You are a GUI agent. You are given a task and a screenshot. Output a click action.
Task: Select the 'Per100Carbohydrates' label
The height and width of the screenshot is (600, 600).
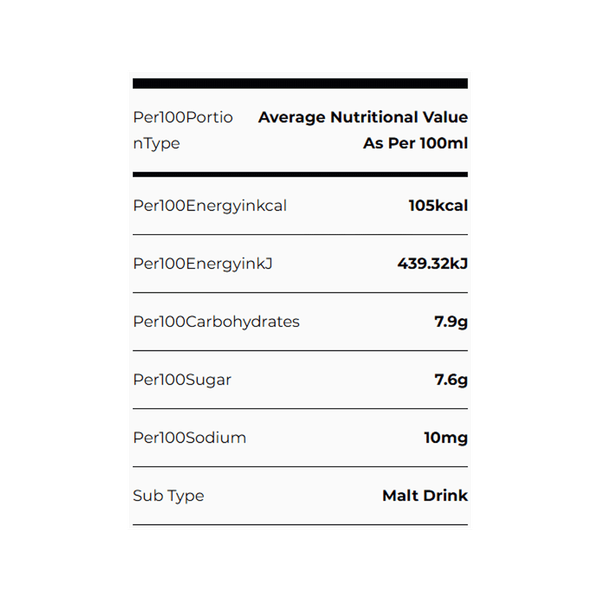[x=216, y=322]
